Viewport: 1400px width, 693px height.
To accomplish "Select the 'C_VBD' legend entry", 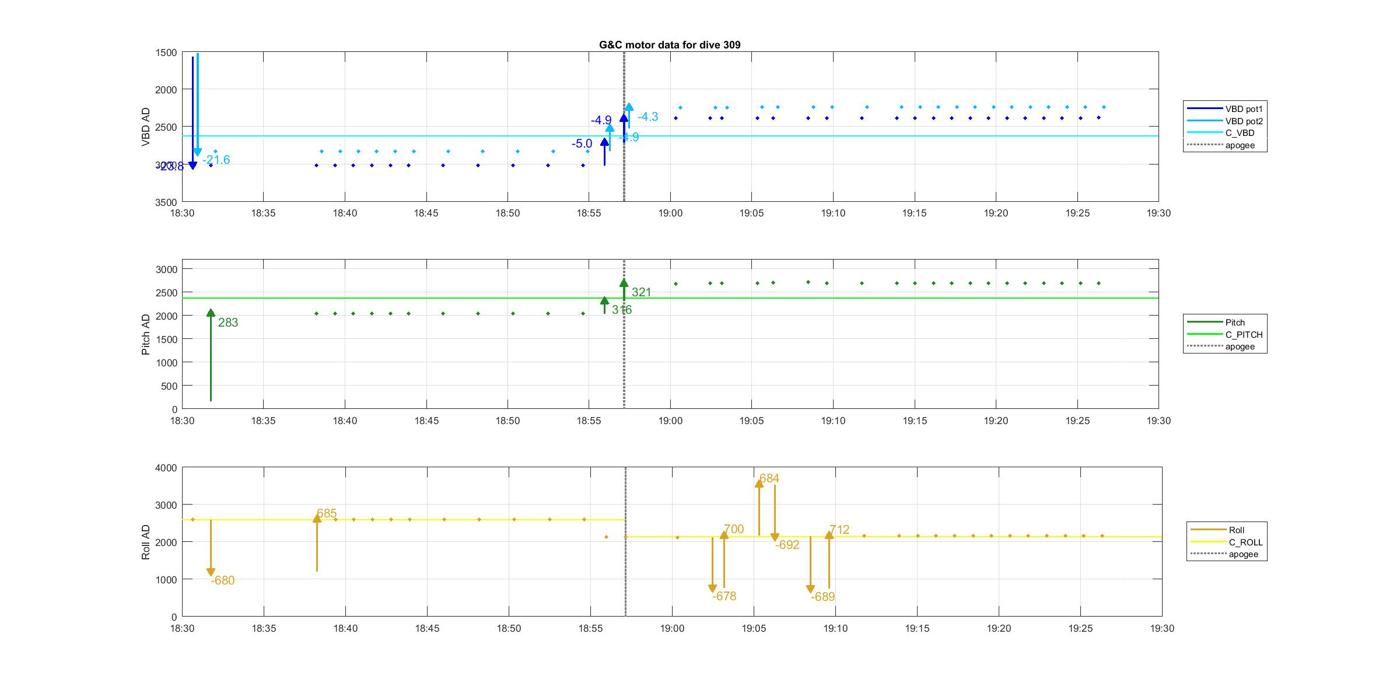I will (x=1220, y=133).
